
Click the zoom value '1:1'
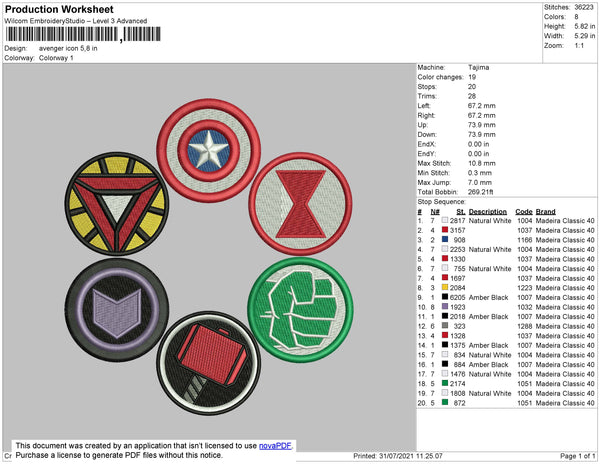(x=579, y=46)
